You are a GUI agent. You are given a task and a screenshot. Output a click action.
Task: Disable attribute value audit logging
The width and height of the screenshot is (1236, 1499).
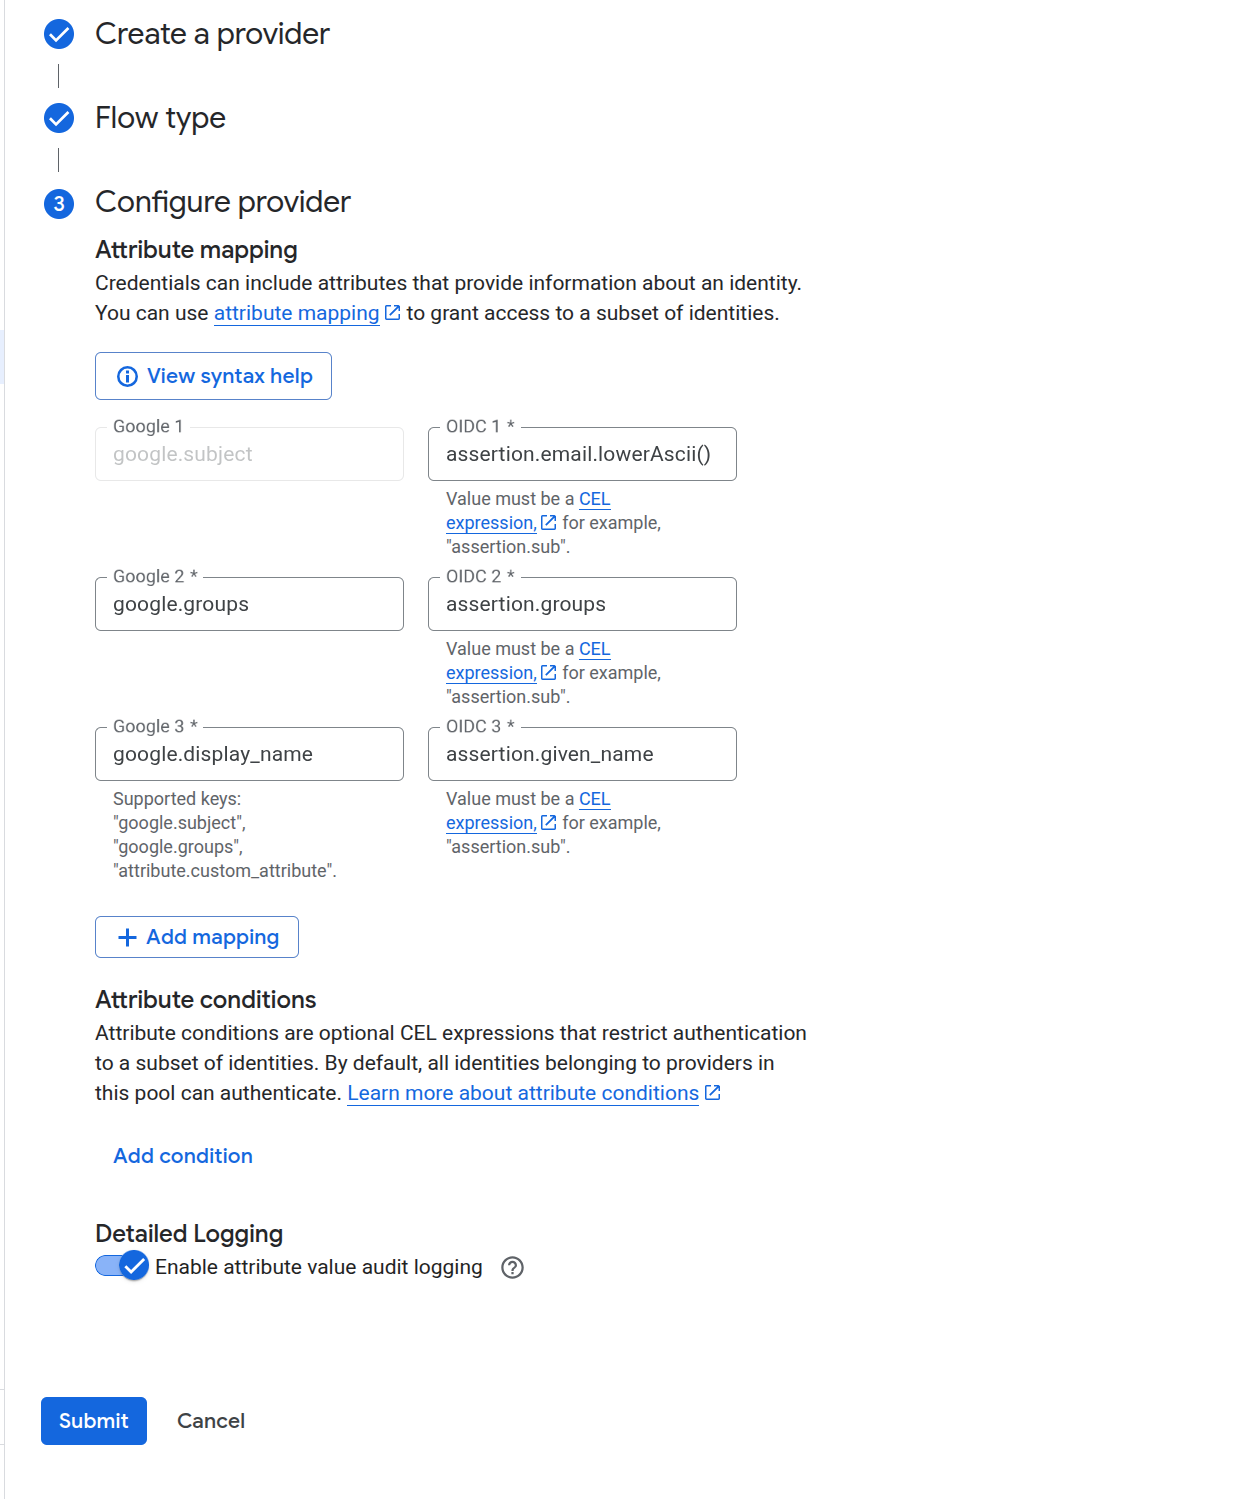120,1267
